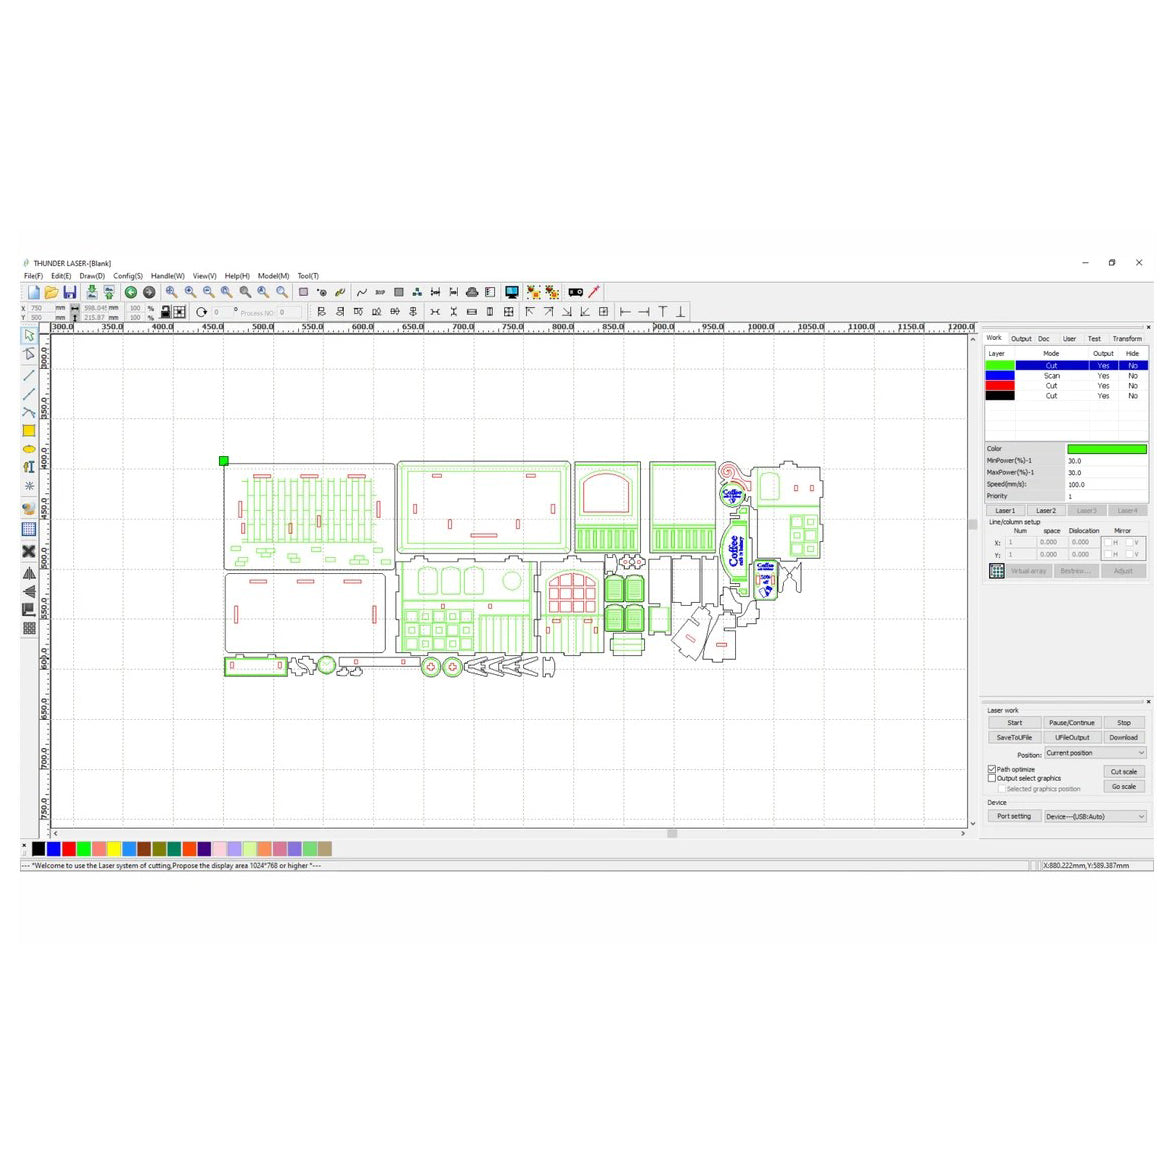Click the Save file toolbar icon
This screenshot has height=1174, width=1174.
click(x=70, y=292)
